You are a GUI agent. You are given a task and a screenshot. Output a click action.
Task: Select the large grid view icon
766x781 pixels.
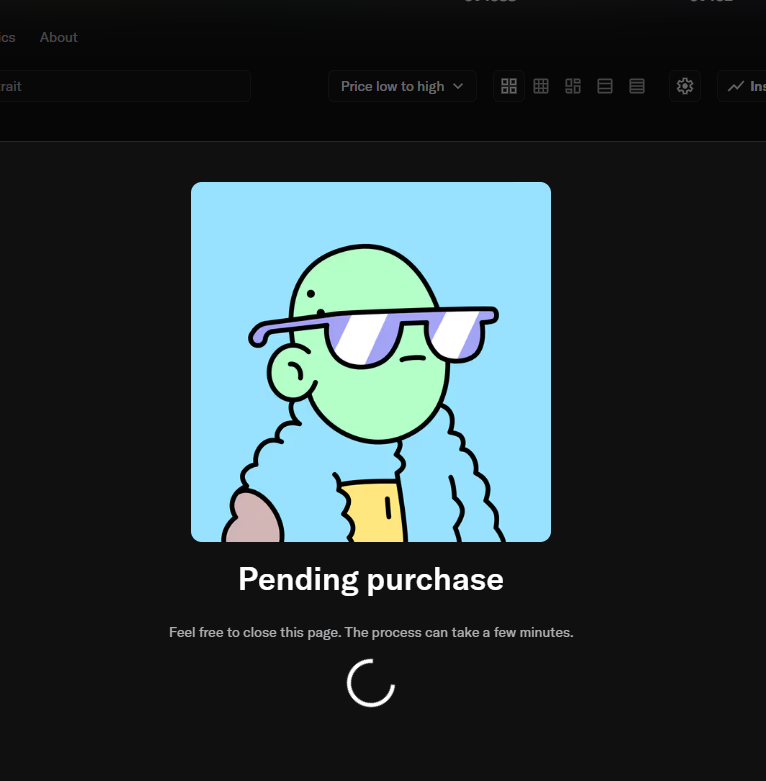coord(509,86)
